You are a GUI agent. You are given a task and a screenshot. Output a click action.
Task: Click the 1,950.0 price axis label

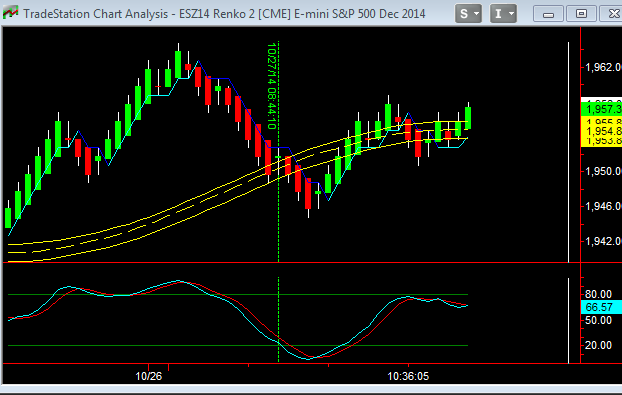pos(603,171)
